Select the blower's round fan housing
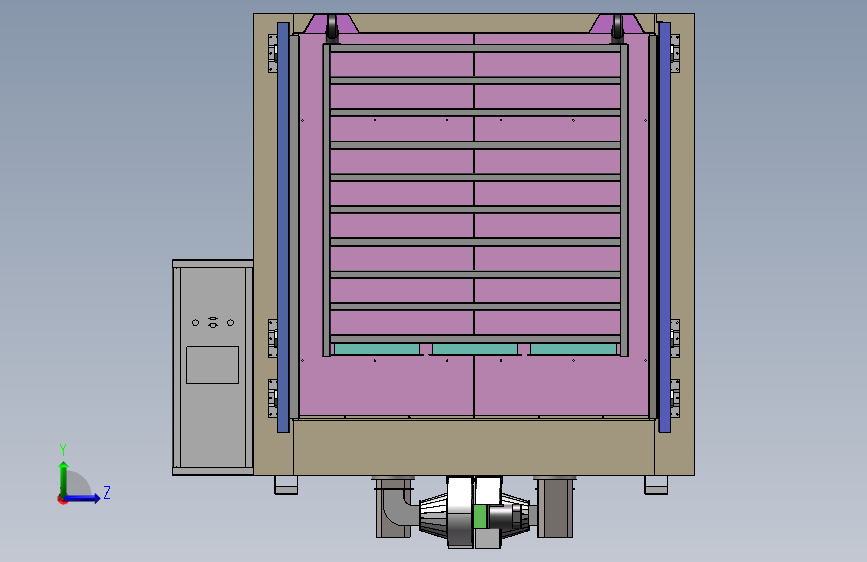 pyautogui.click(x=460, y=513)
